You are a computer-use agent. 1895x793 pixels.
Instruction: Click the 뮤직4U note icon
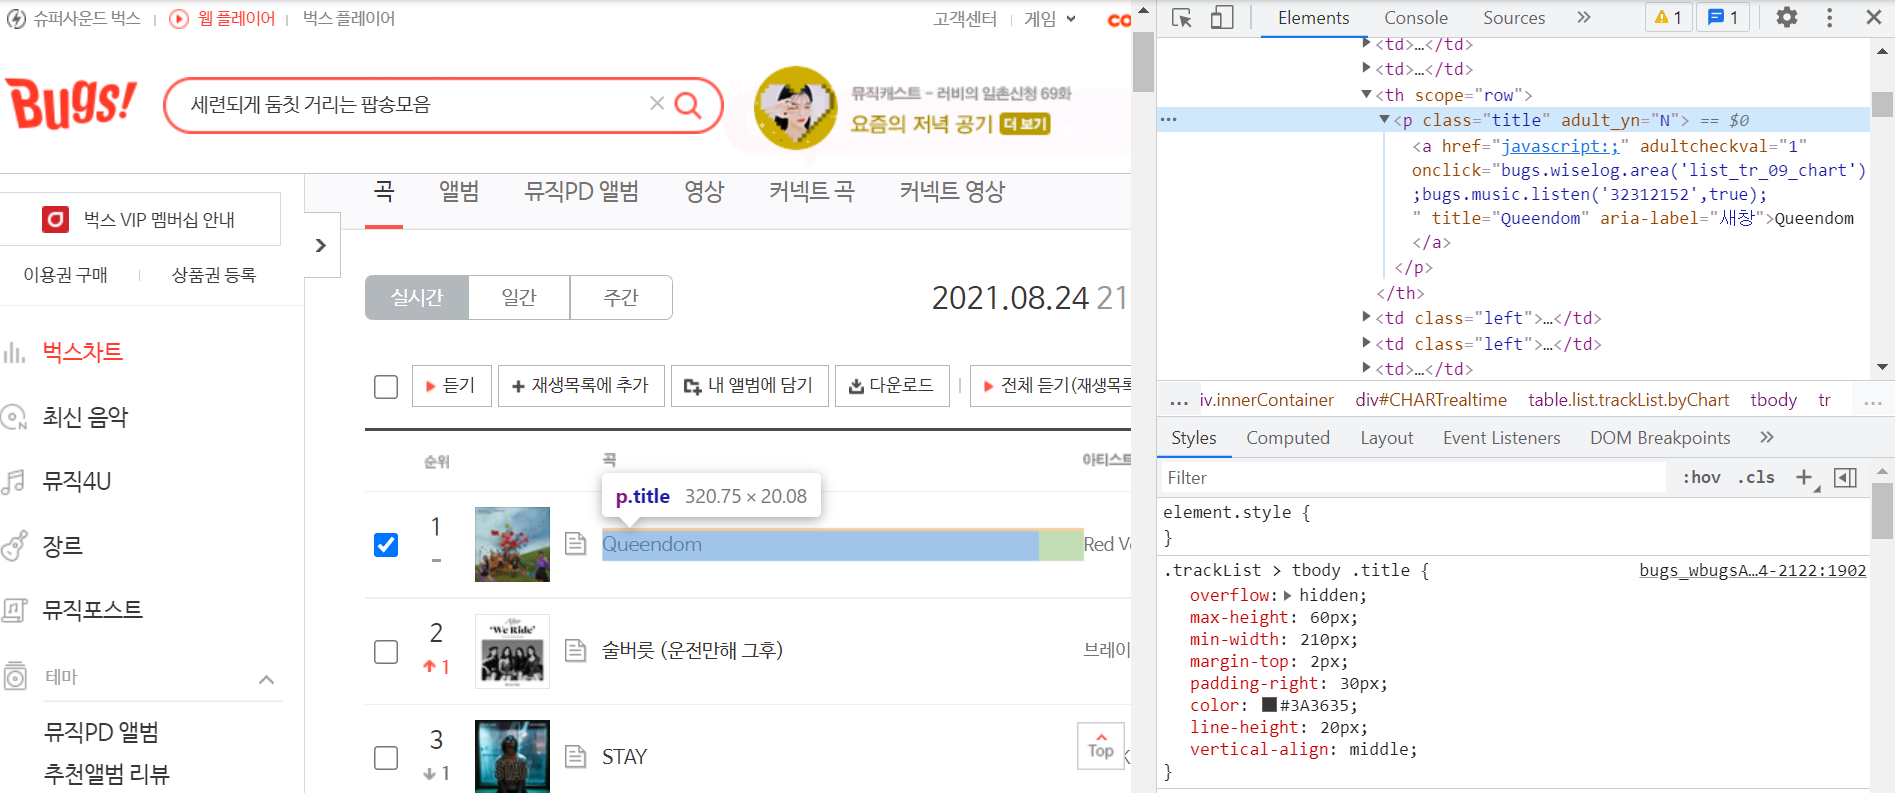[14, 482]
